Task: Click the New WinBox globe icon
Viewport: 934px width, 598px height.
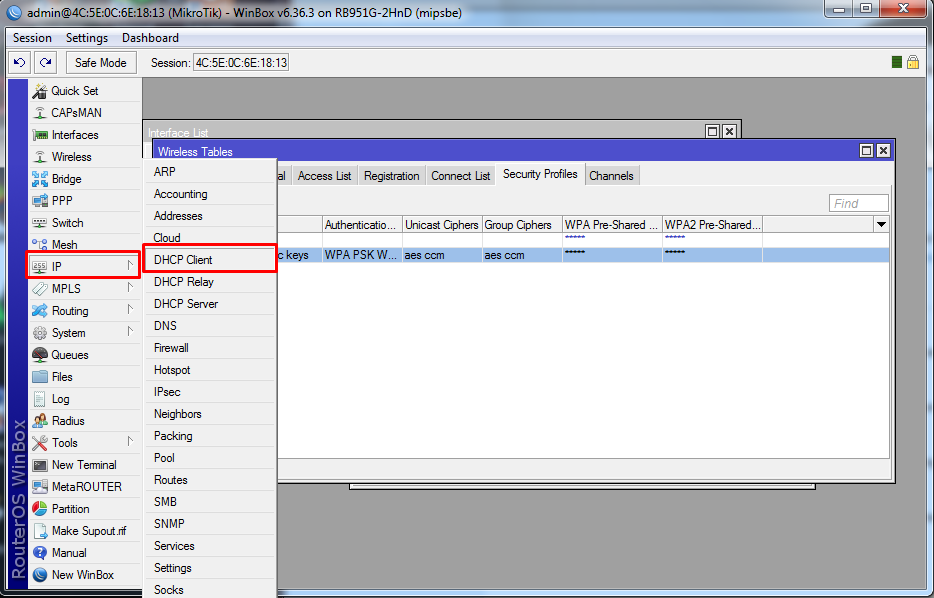Action: pos(40,575)
